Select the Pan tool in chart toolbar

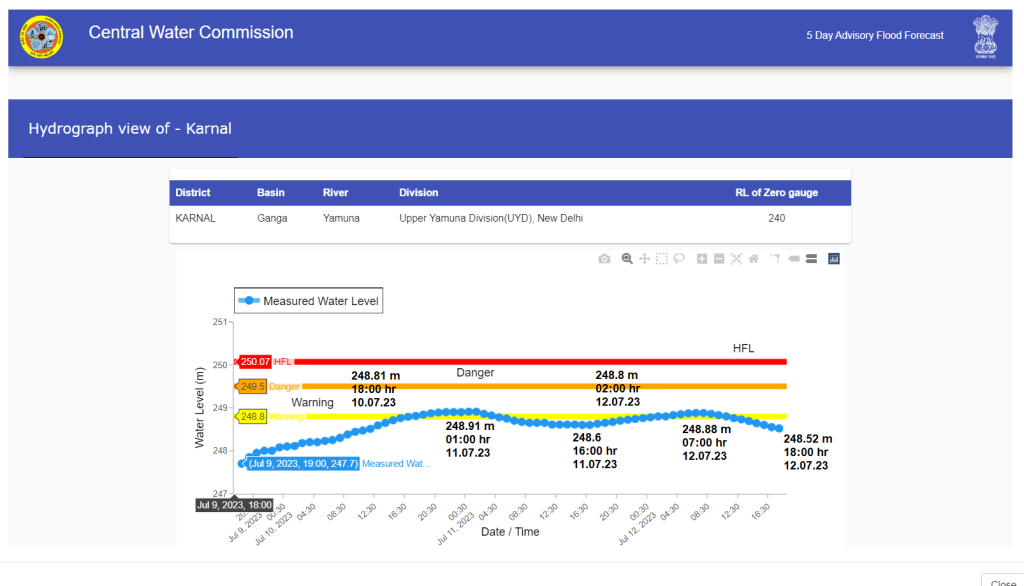(644, 259)
